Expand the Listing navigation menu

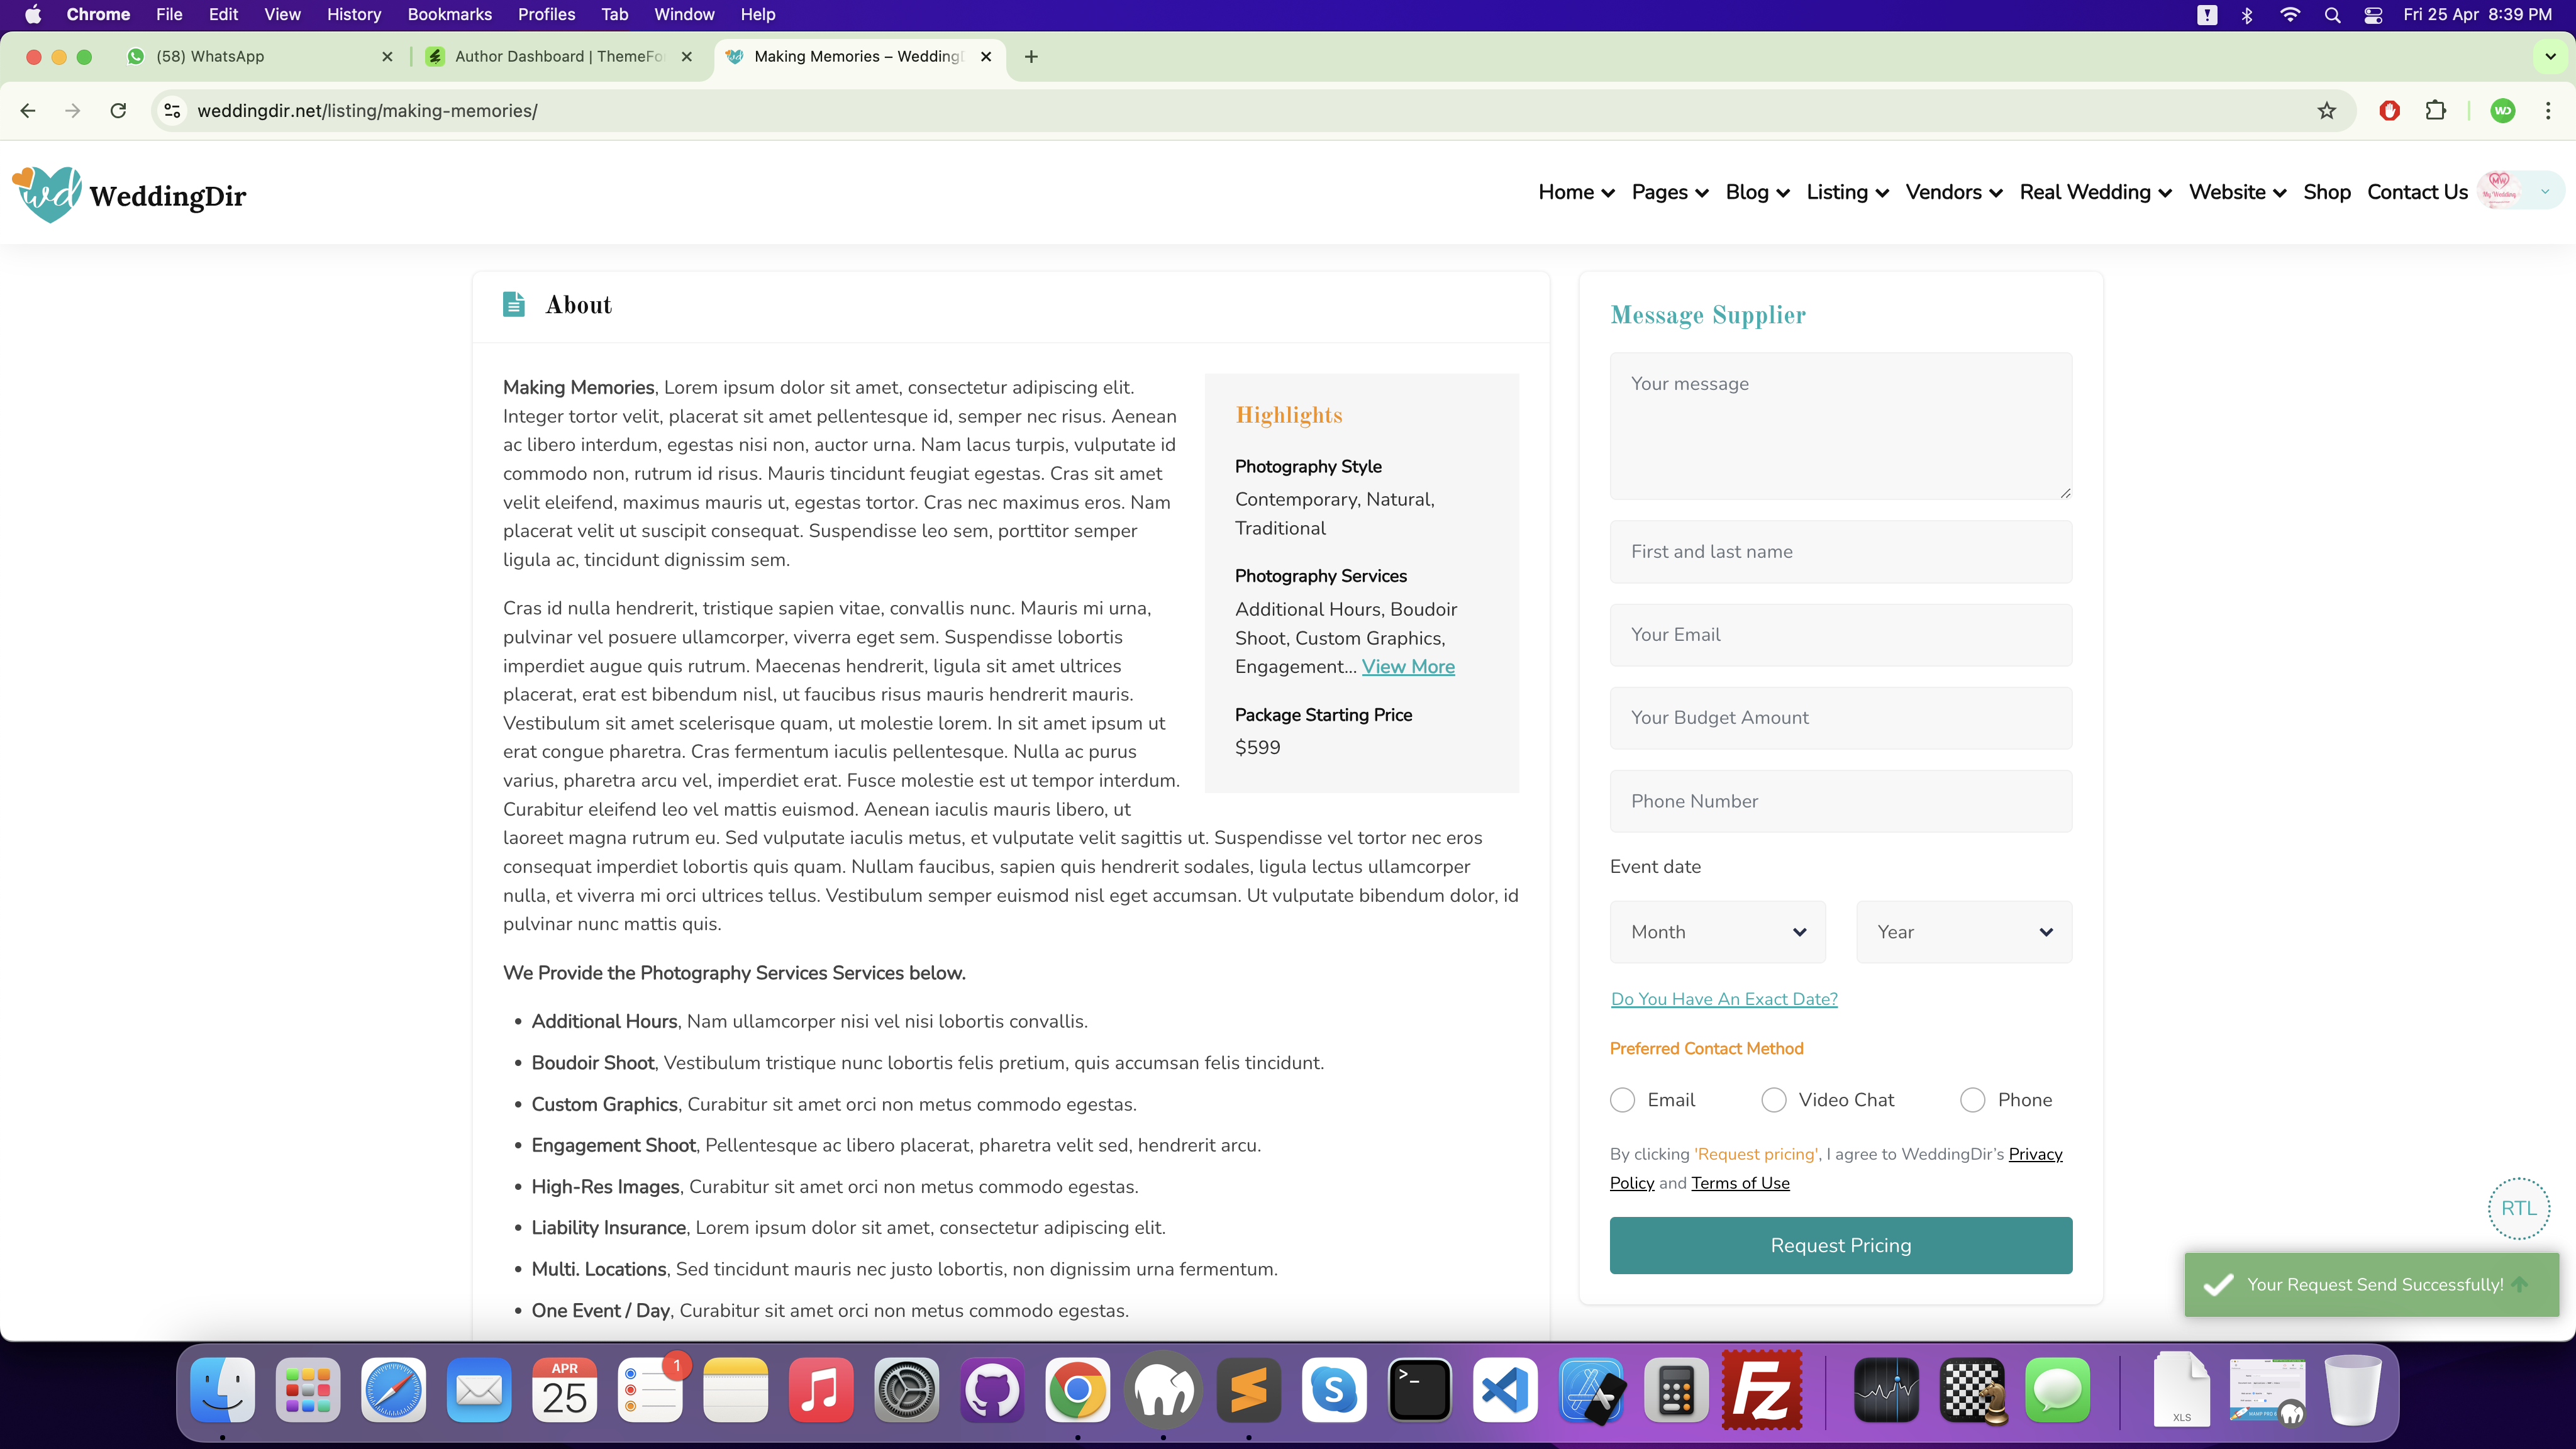(1846, 192)
